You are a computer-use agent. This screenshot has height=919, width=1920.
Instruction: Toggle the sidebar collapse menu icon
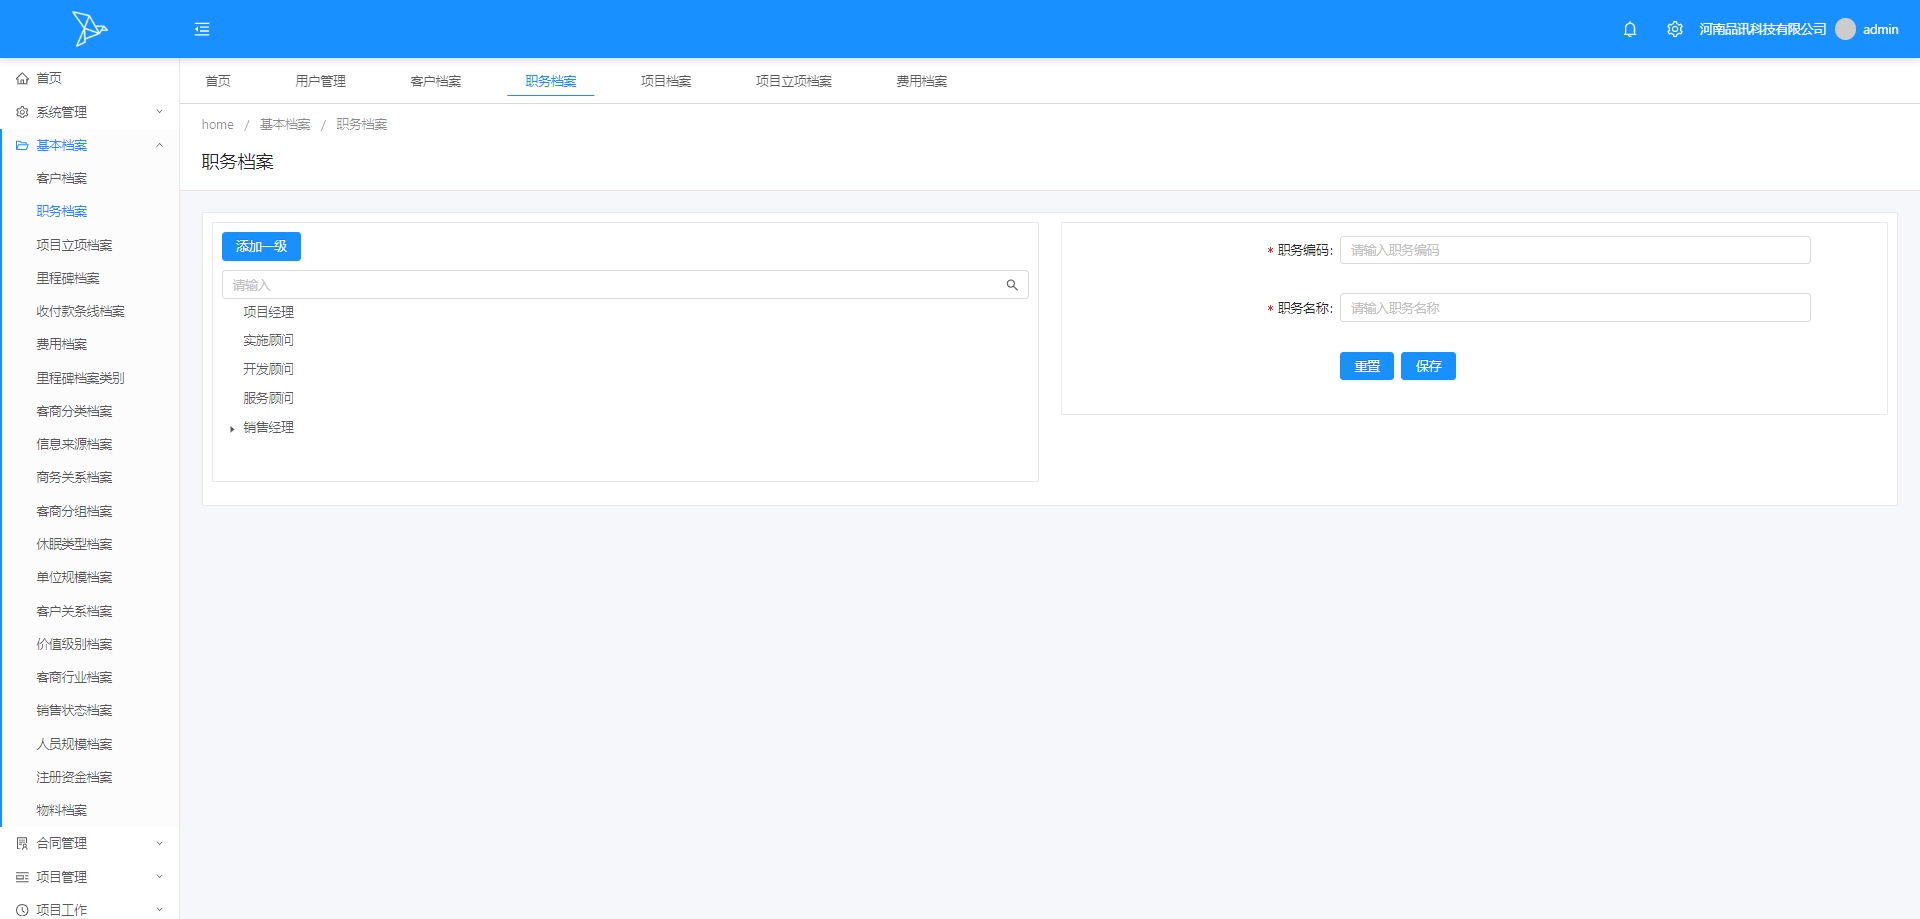coord(202,29)
